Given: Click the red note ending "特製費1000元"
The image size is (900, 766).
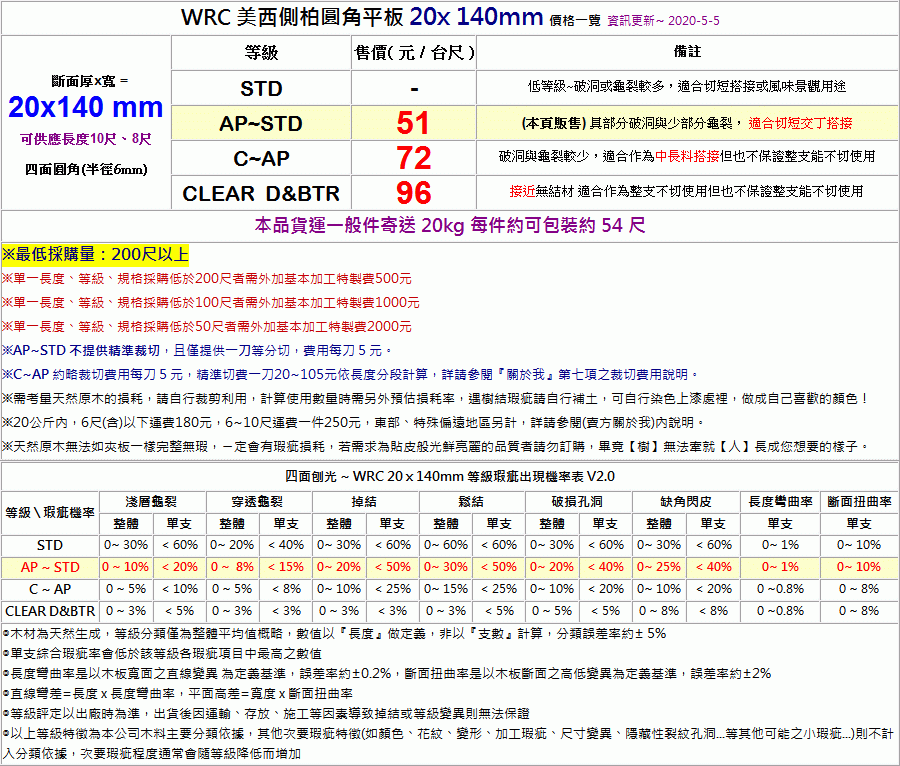Looking at the screenshot, I should tap(211, 302).
